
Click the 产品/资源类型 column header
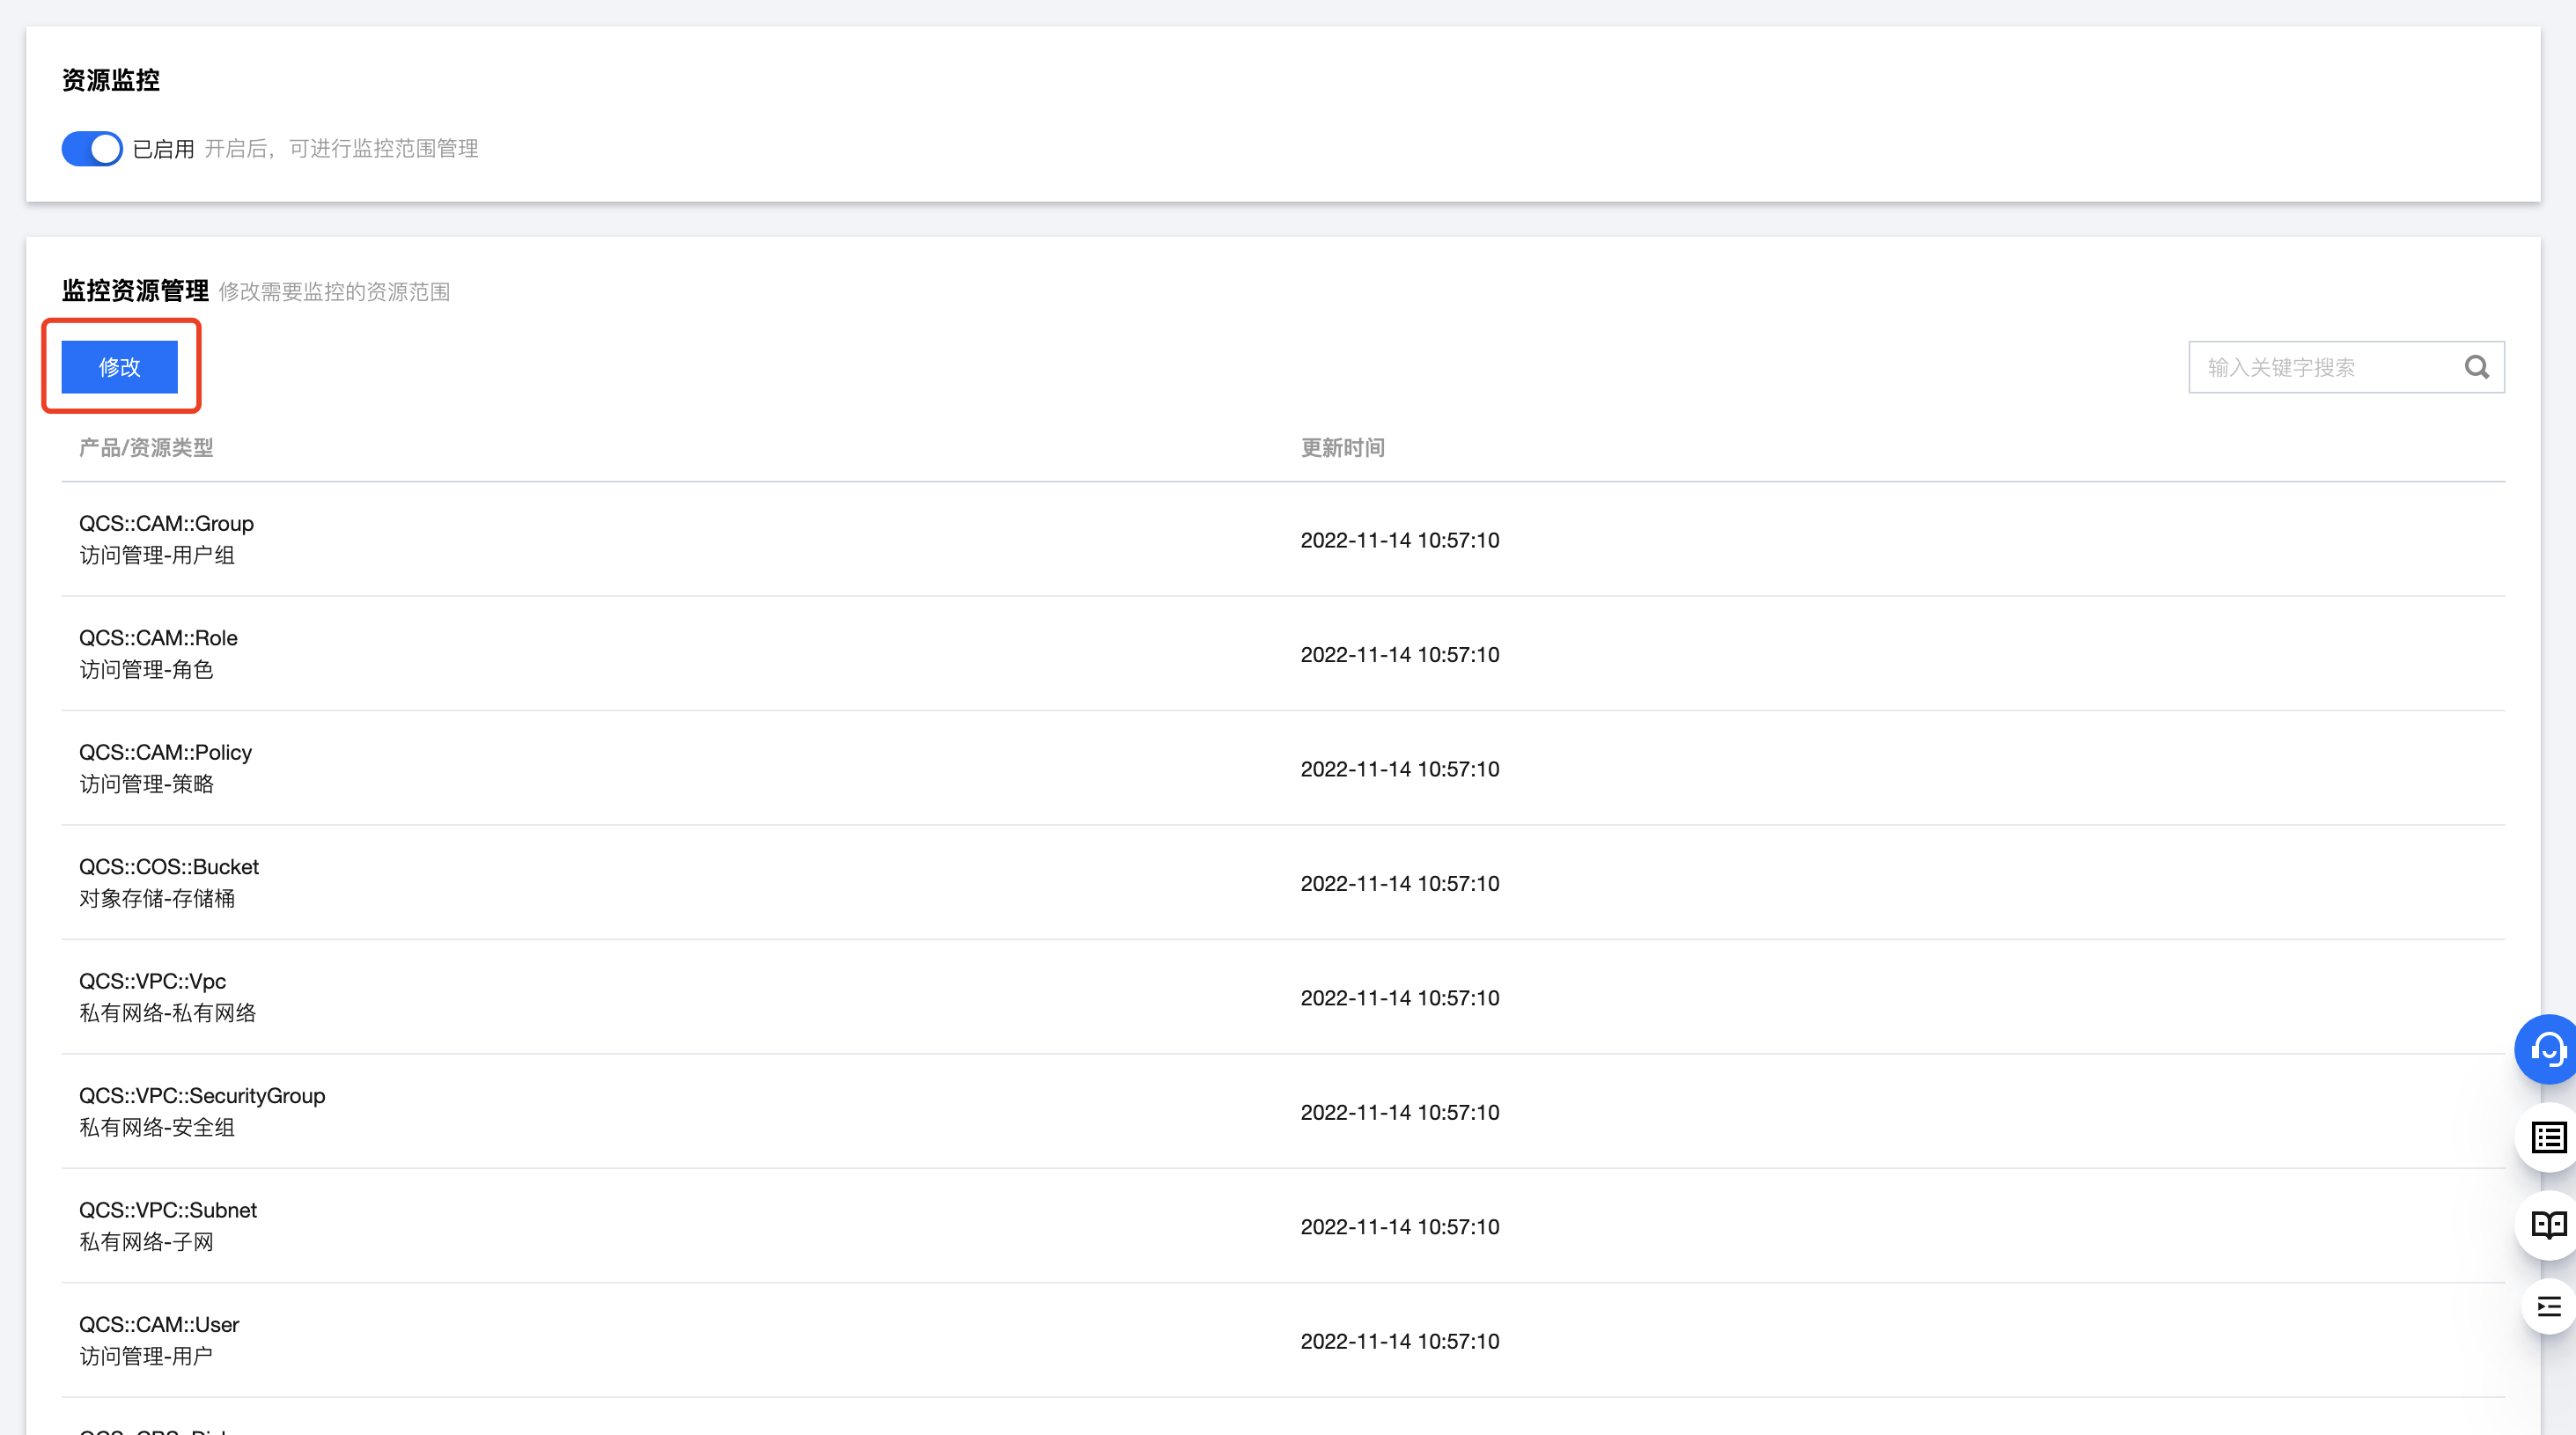(x=146, y=448)
